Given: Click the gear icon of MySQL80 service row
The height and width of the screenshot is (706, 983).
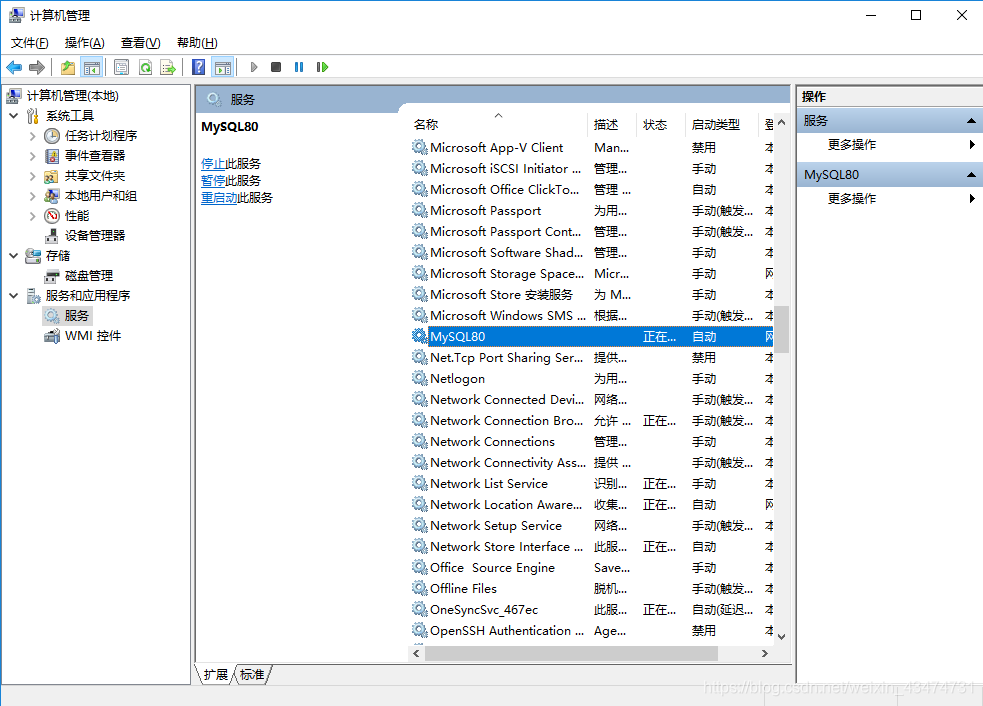Looking at the screenshot, I should click(419, 336).
